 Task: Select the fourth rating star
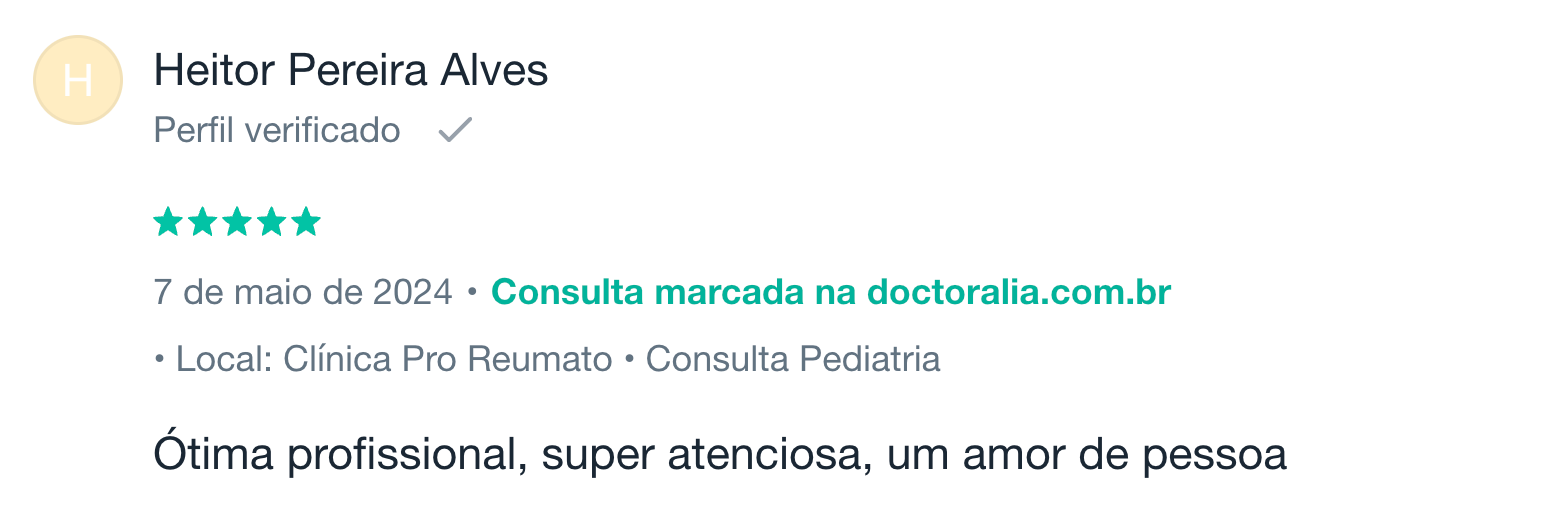[271, 222]
